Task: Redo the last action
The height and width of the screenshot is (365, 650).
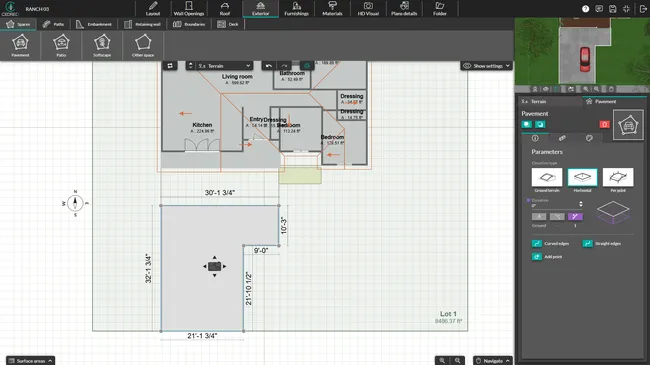Action: pos(284,66)
